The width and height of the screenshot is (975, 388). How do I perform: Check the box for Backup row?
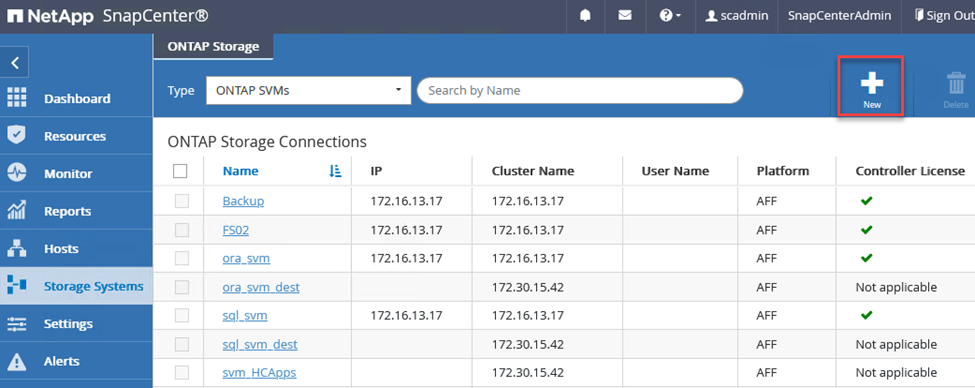pos(182,201)
